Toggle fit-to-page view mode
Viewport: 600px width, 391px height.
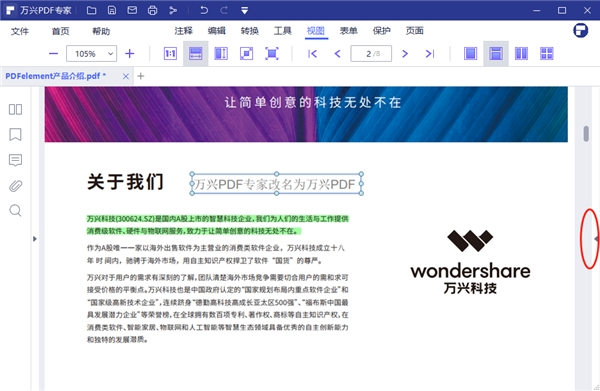pyautogui.click(x=246, y=54)
